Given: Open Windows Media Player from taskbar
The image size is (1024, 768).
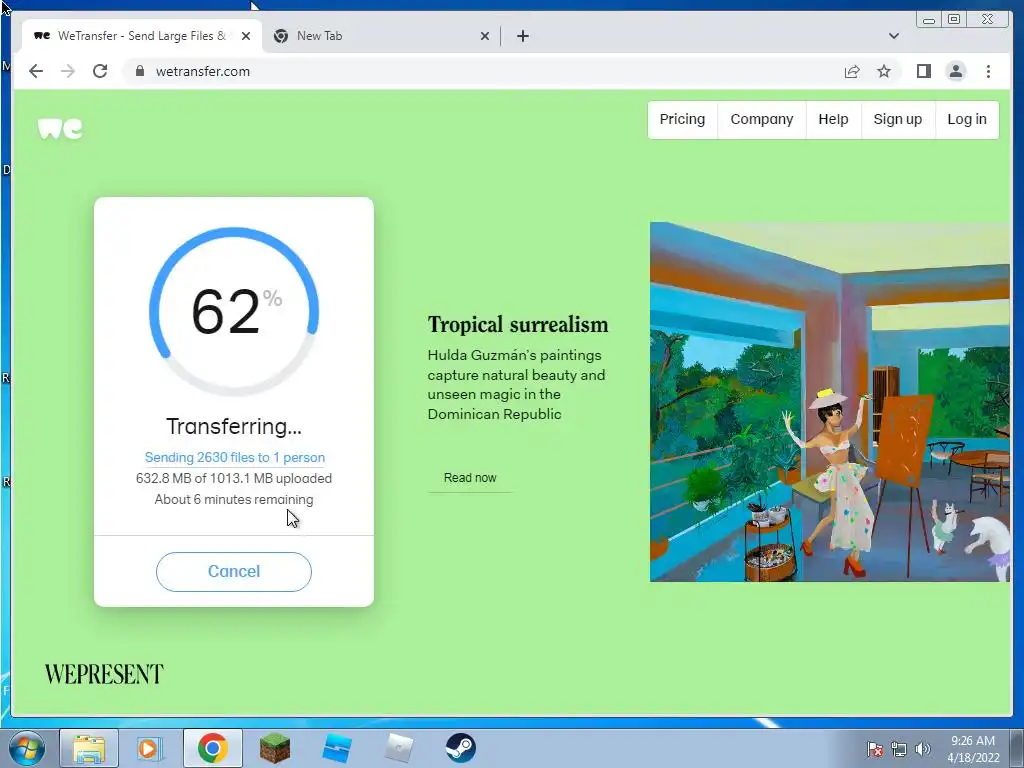Looking at the screenshot, I should (149, 748).
